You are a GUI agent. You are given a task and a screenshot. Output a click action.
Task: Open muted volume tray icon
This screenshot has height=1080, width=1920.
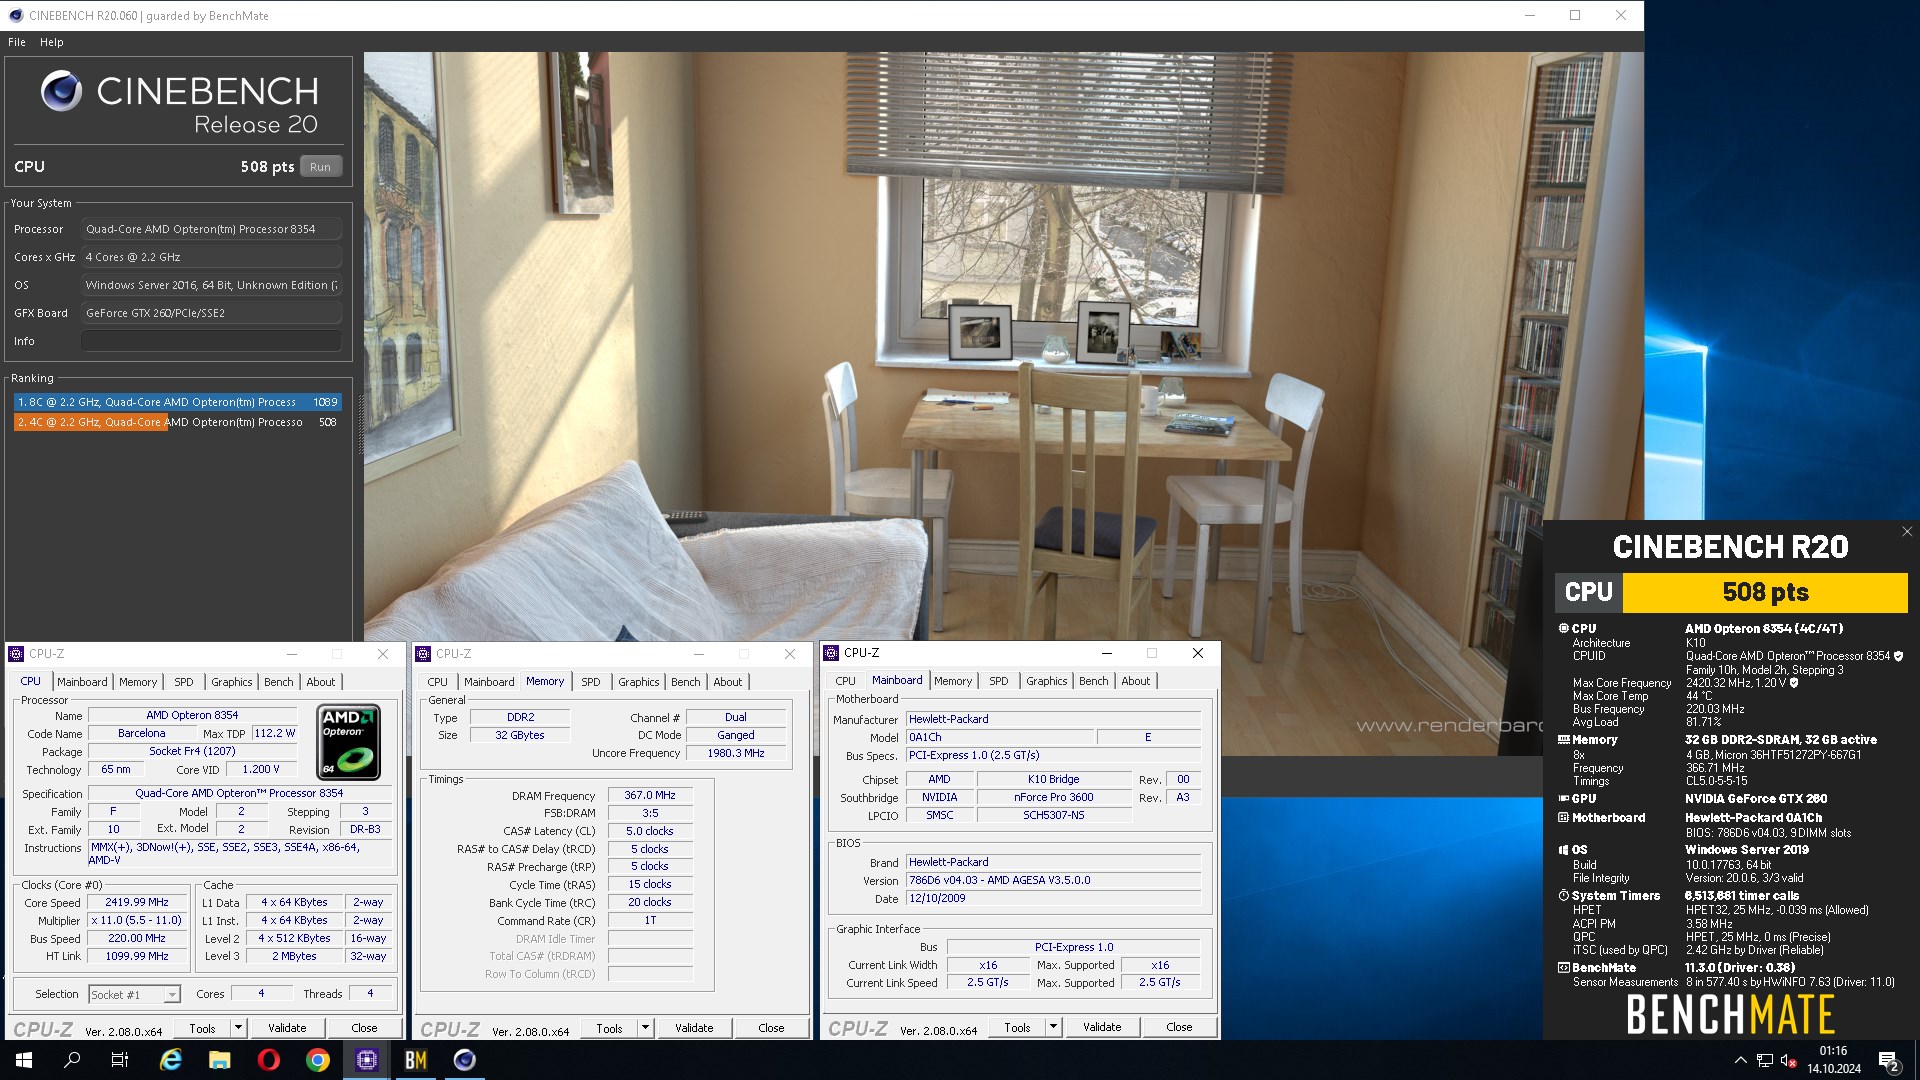coord(1789,1060)
